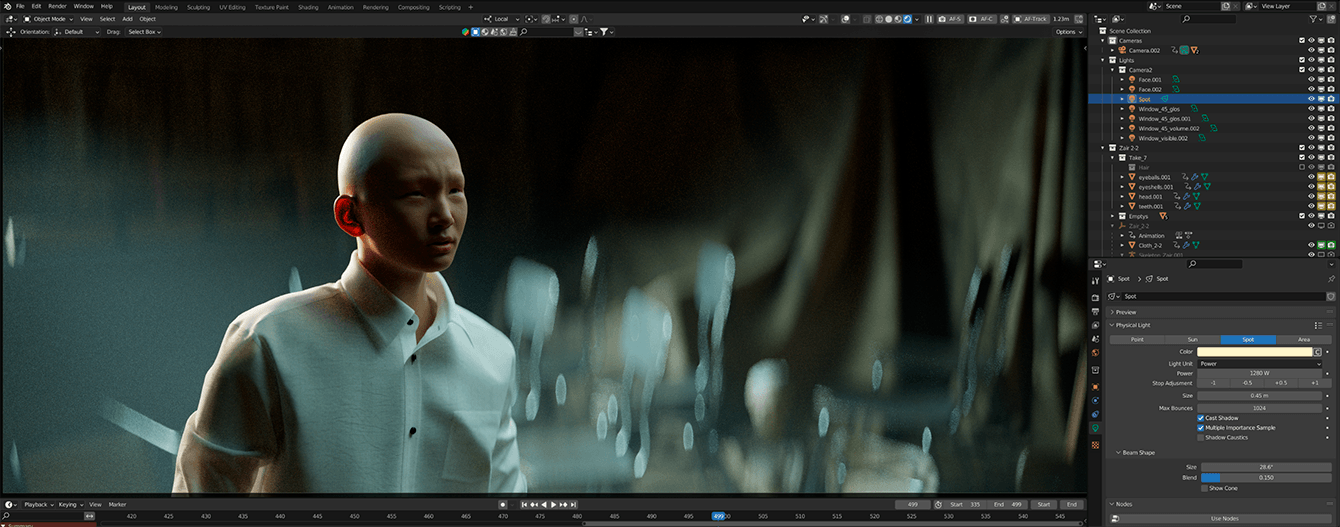Switch to the Shading workspace tab
This screenshot has width=1340, height=527.
(308, 7)
